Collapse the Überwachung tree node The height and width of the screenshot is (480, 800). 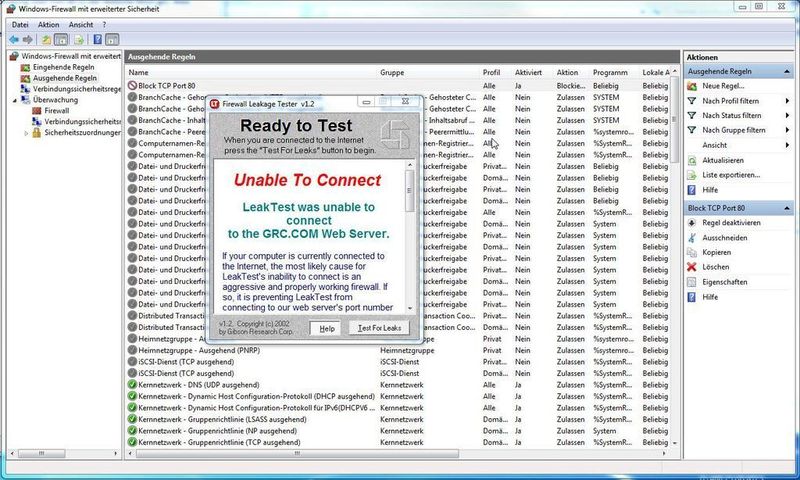coord(15,100)
